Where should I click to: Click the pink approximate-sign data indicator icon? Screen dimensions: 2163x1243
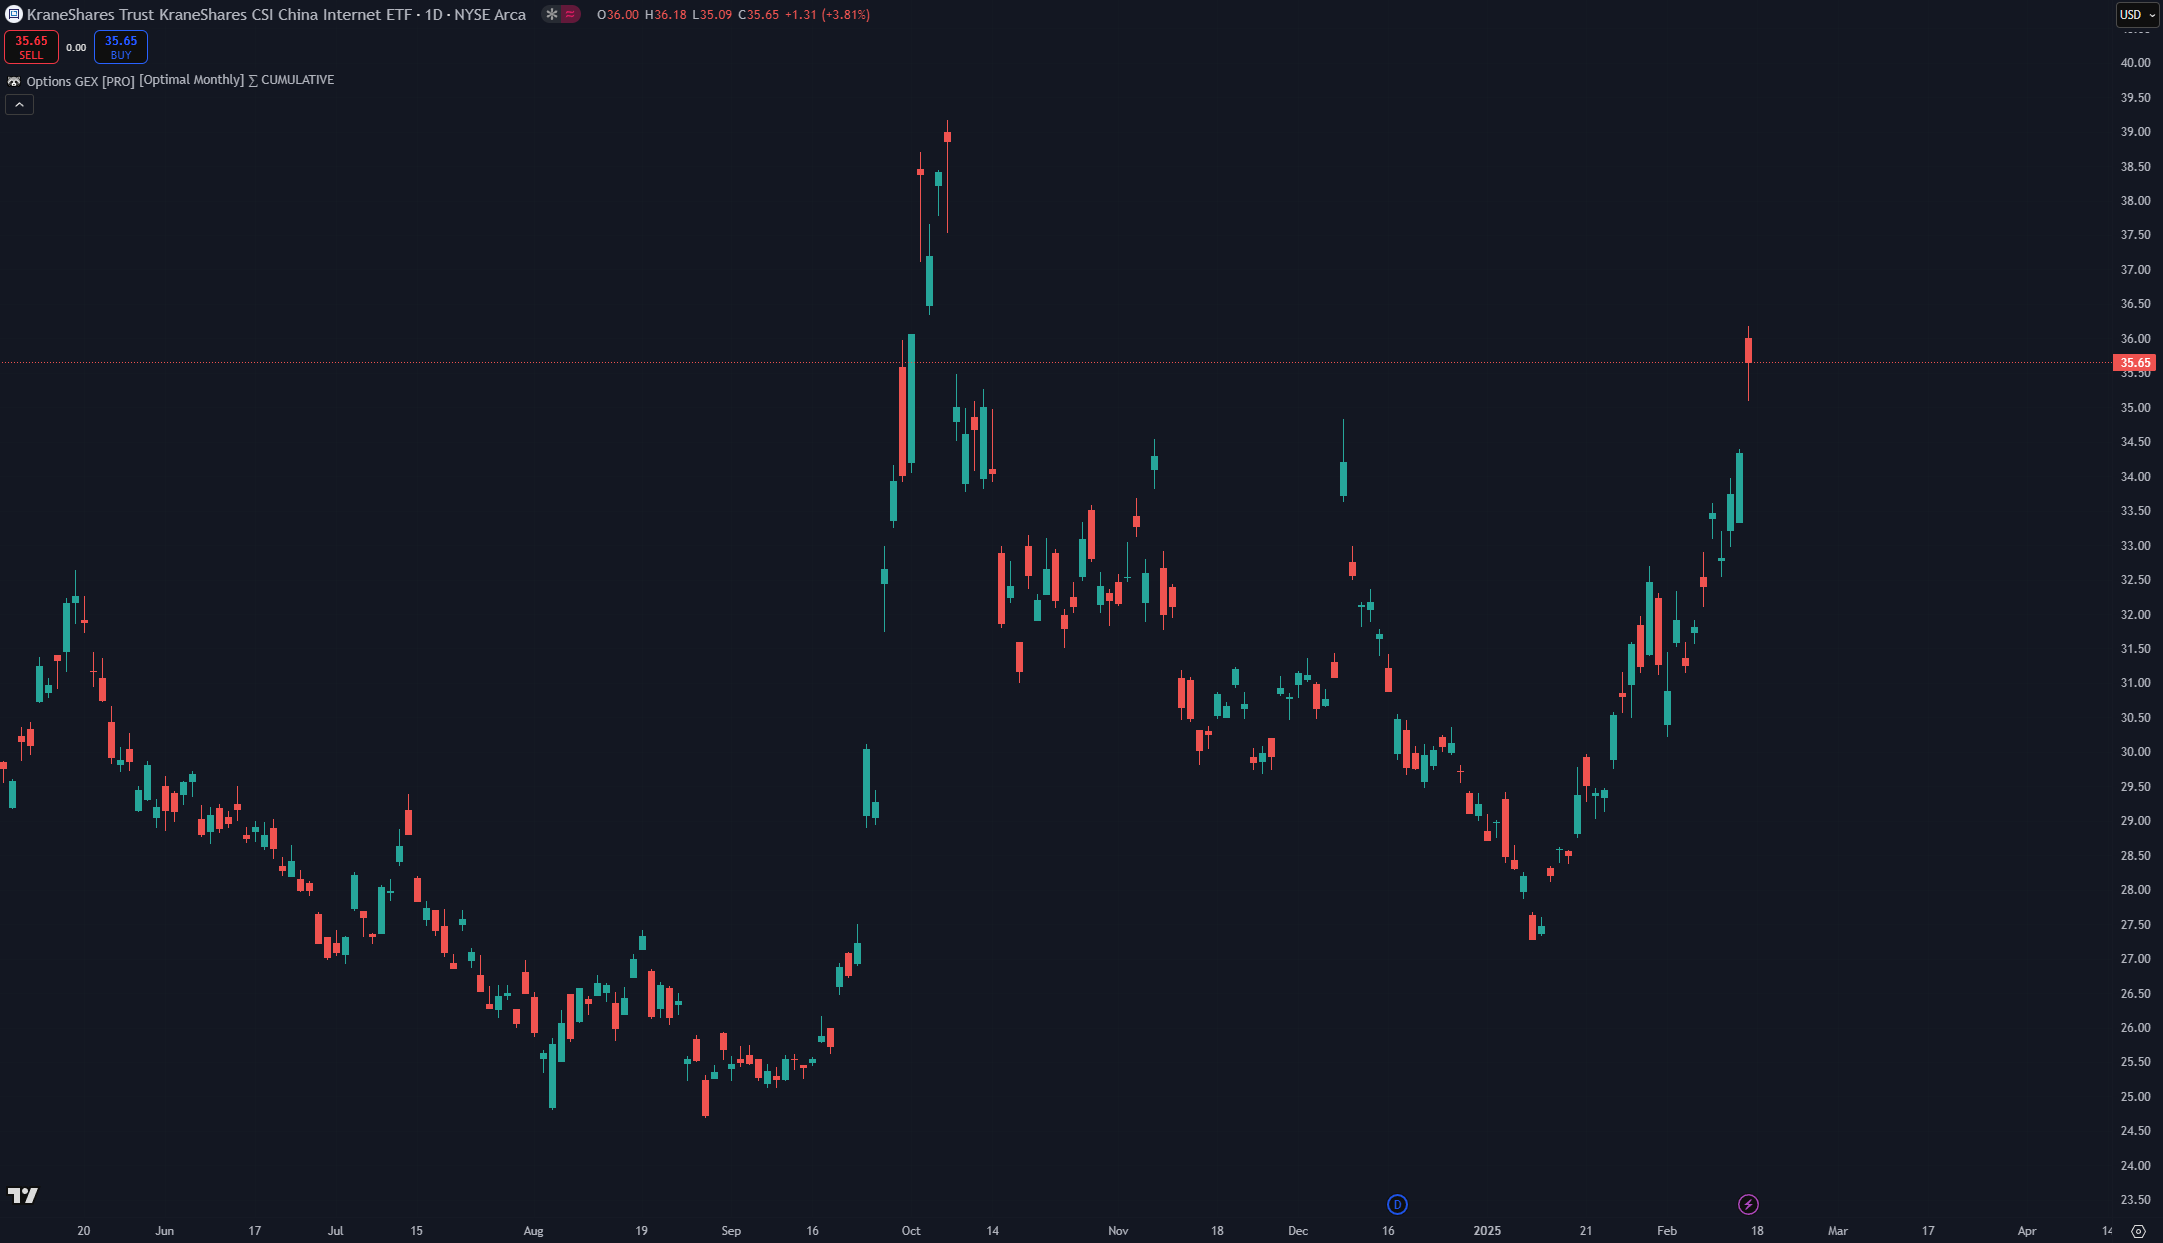point(570,14)
